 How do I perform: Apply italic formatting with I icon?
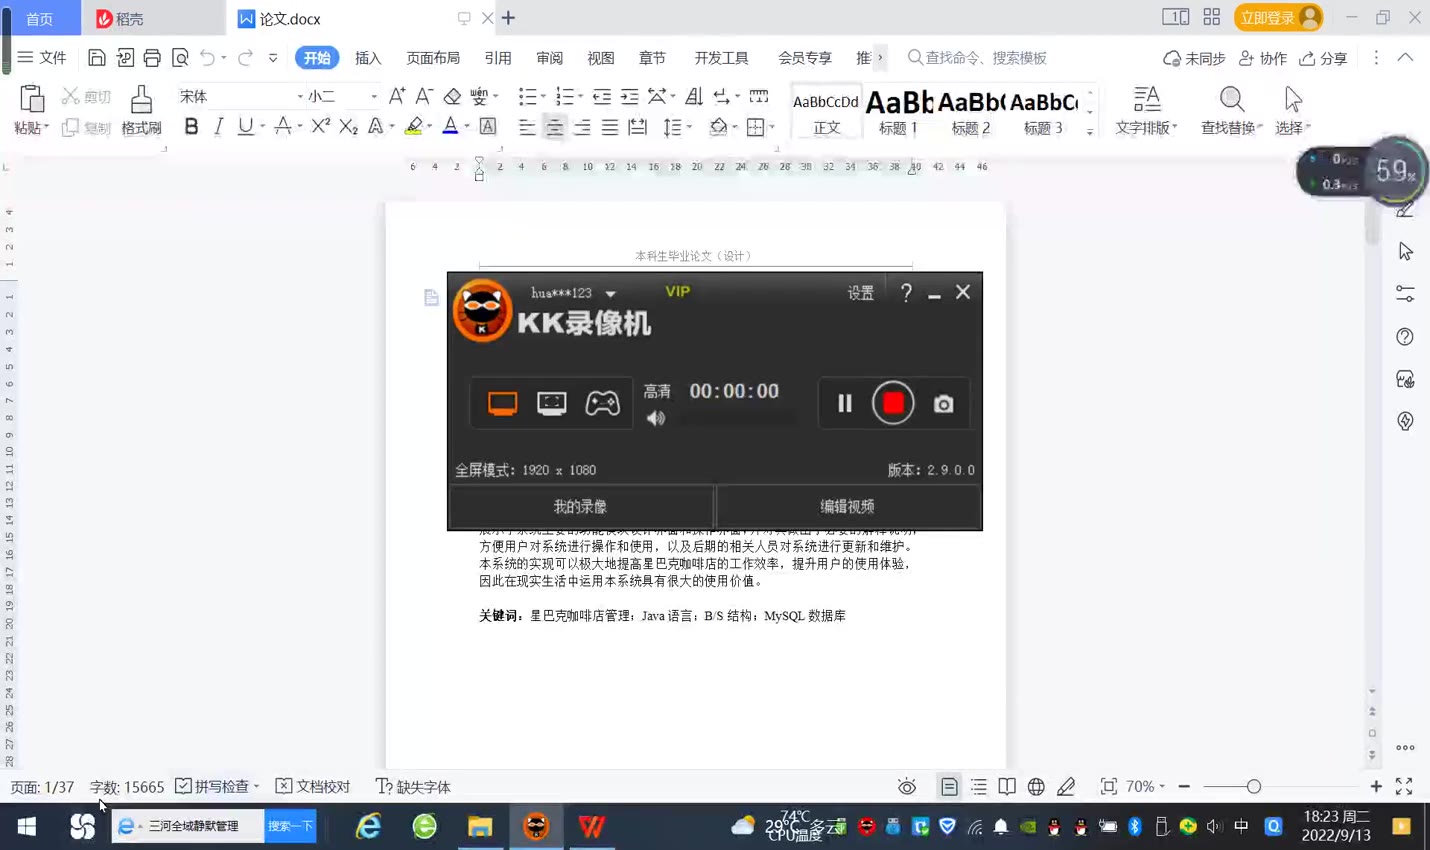[x=218, y=127]
